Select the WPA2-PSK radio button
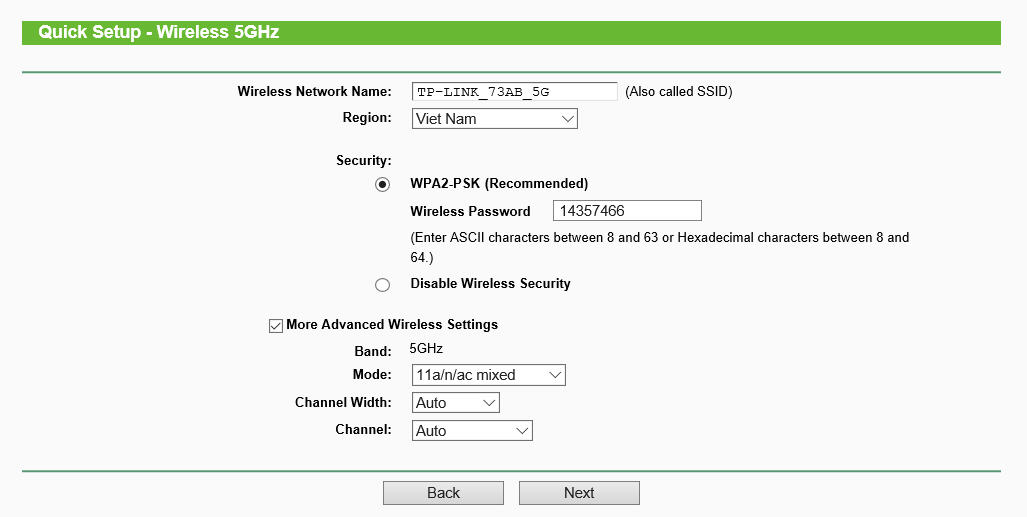Screen dimensions: 1027x517 [382, 185]
